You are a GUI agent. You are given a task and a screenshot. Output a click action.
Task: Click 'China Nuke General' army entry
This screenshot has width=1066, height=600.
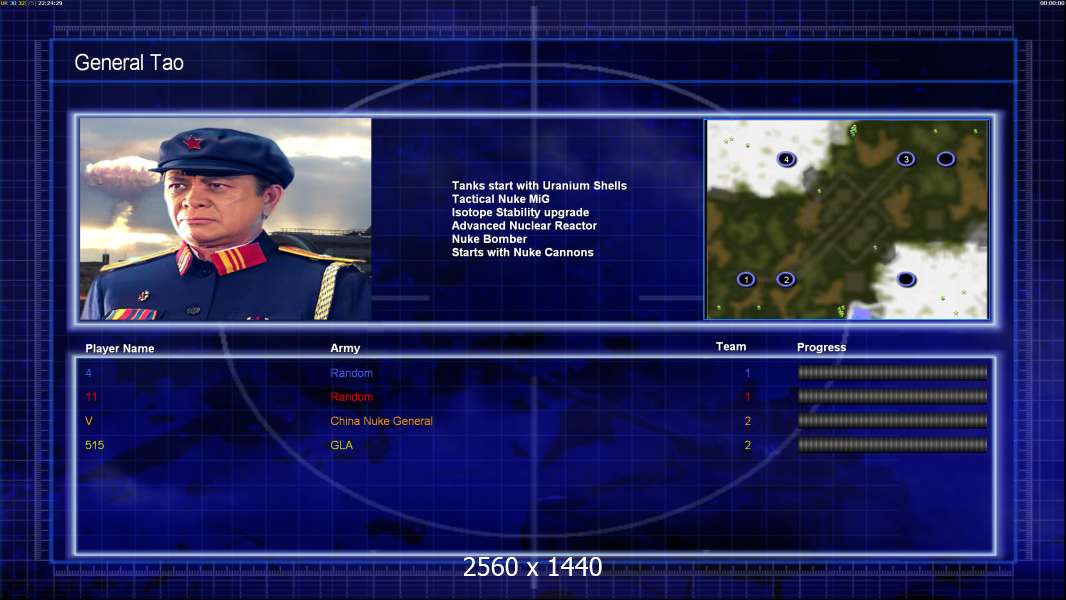pyautogui.click(x=381, y=421)
